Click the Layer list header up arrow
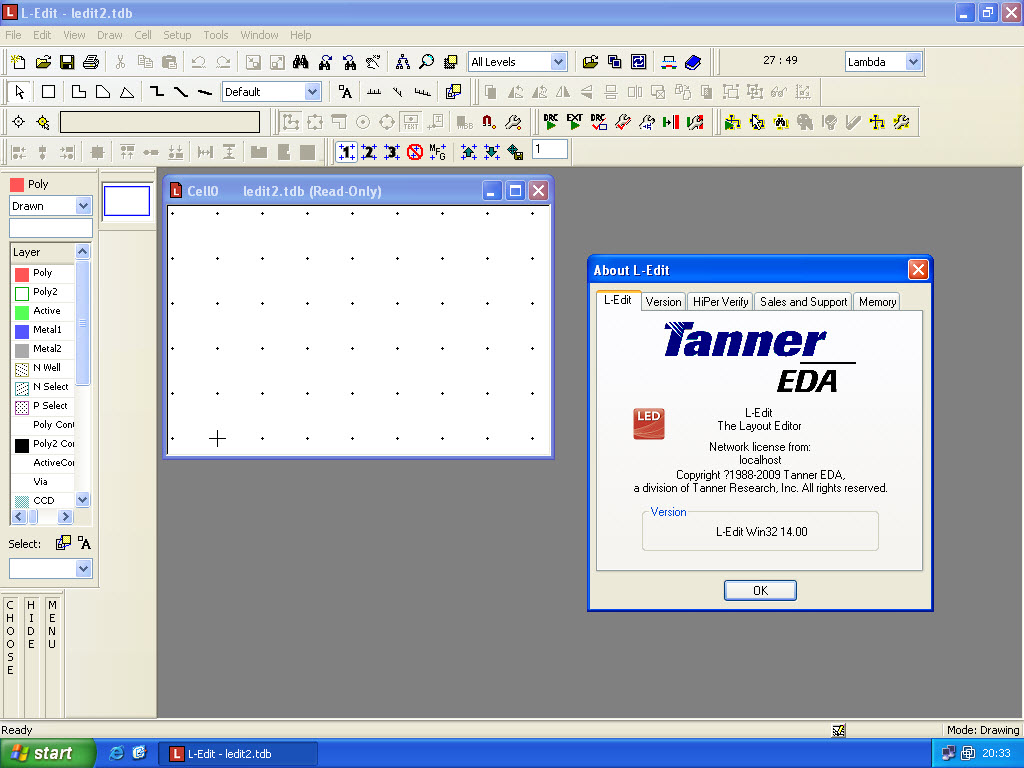Image resolution: width=1024 pixels, height=768 pixels. (x=82, y=251)
